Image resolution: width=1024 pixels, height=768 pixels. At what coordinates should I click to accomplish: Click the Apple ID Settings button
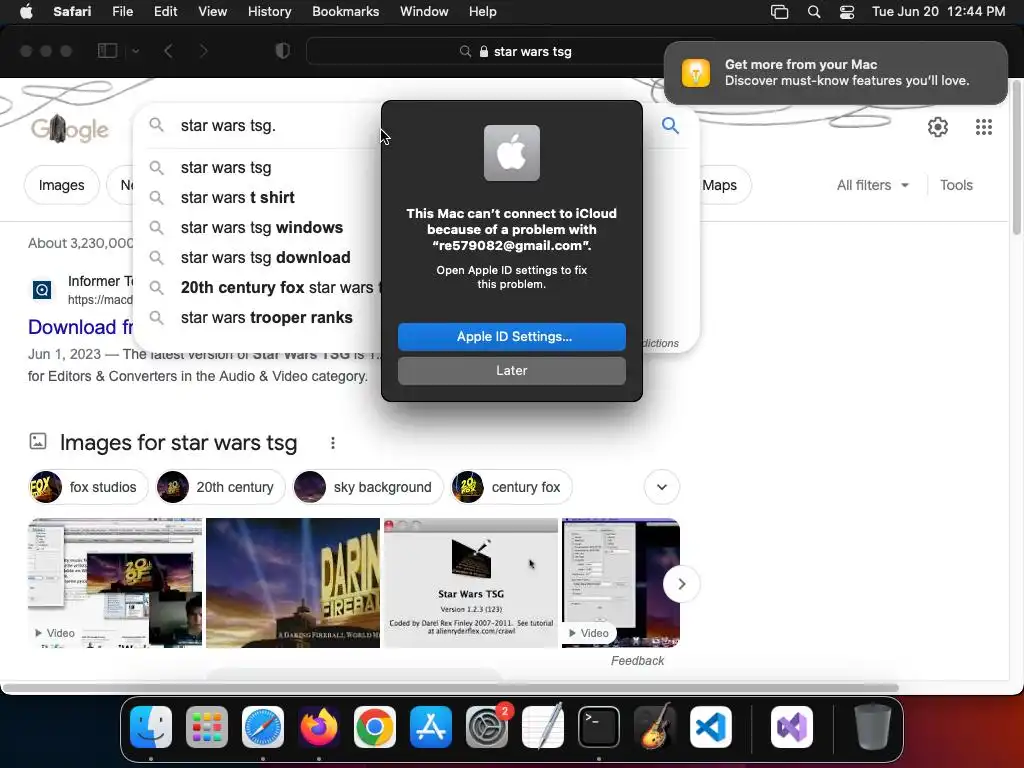(x=511, y=336)
